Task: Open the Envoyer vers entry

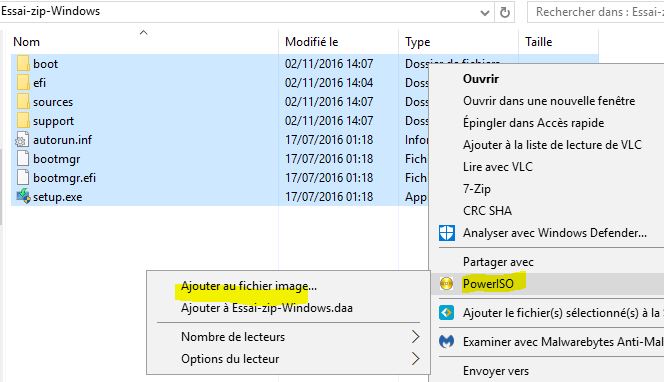Action: point(495,371)
